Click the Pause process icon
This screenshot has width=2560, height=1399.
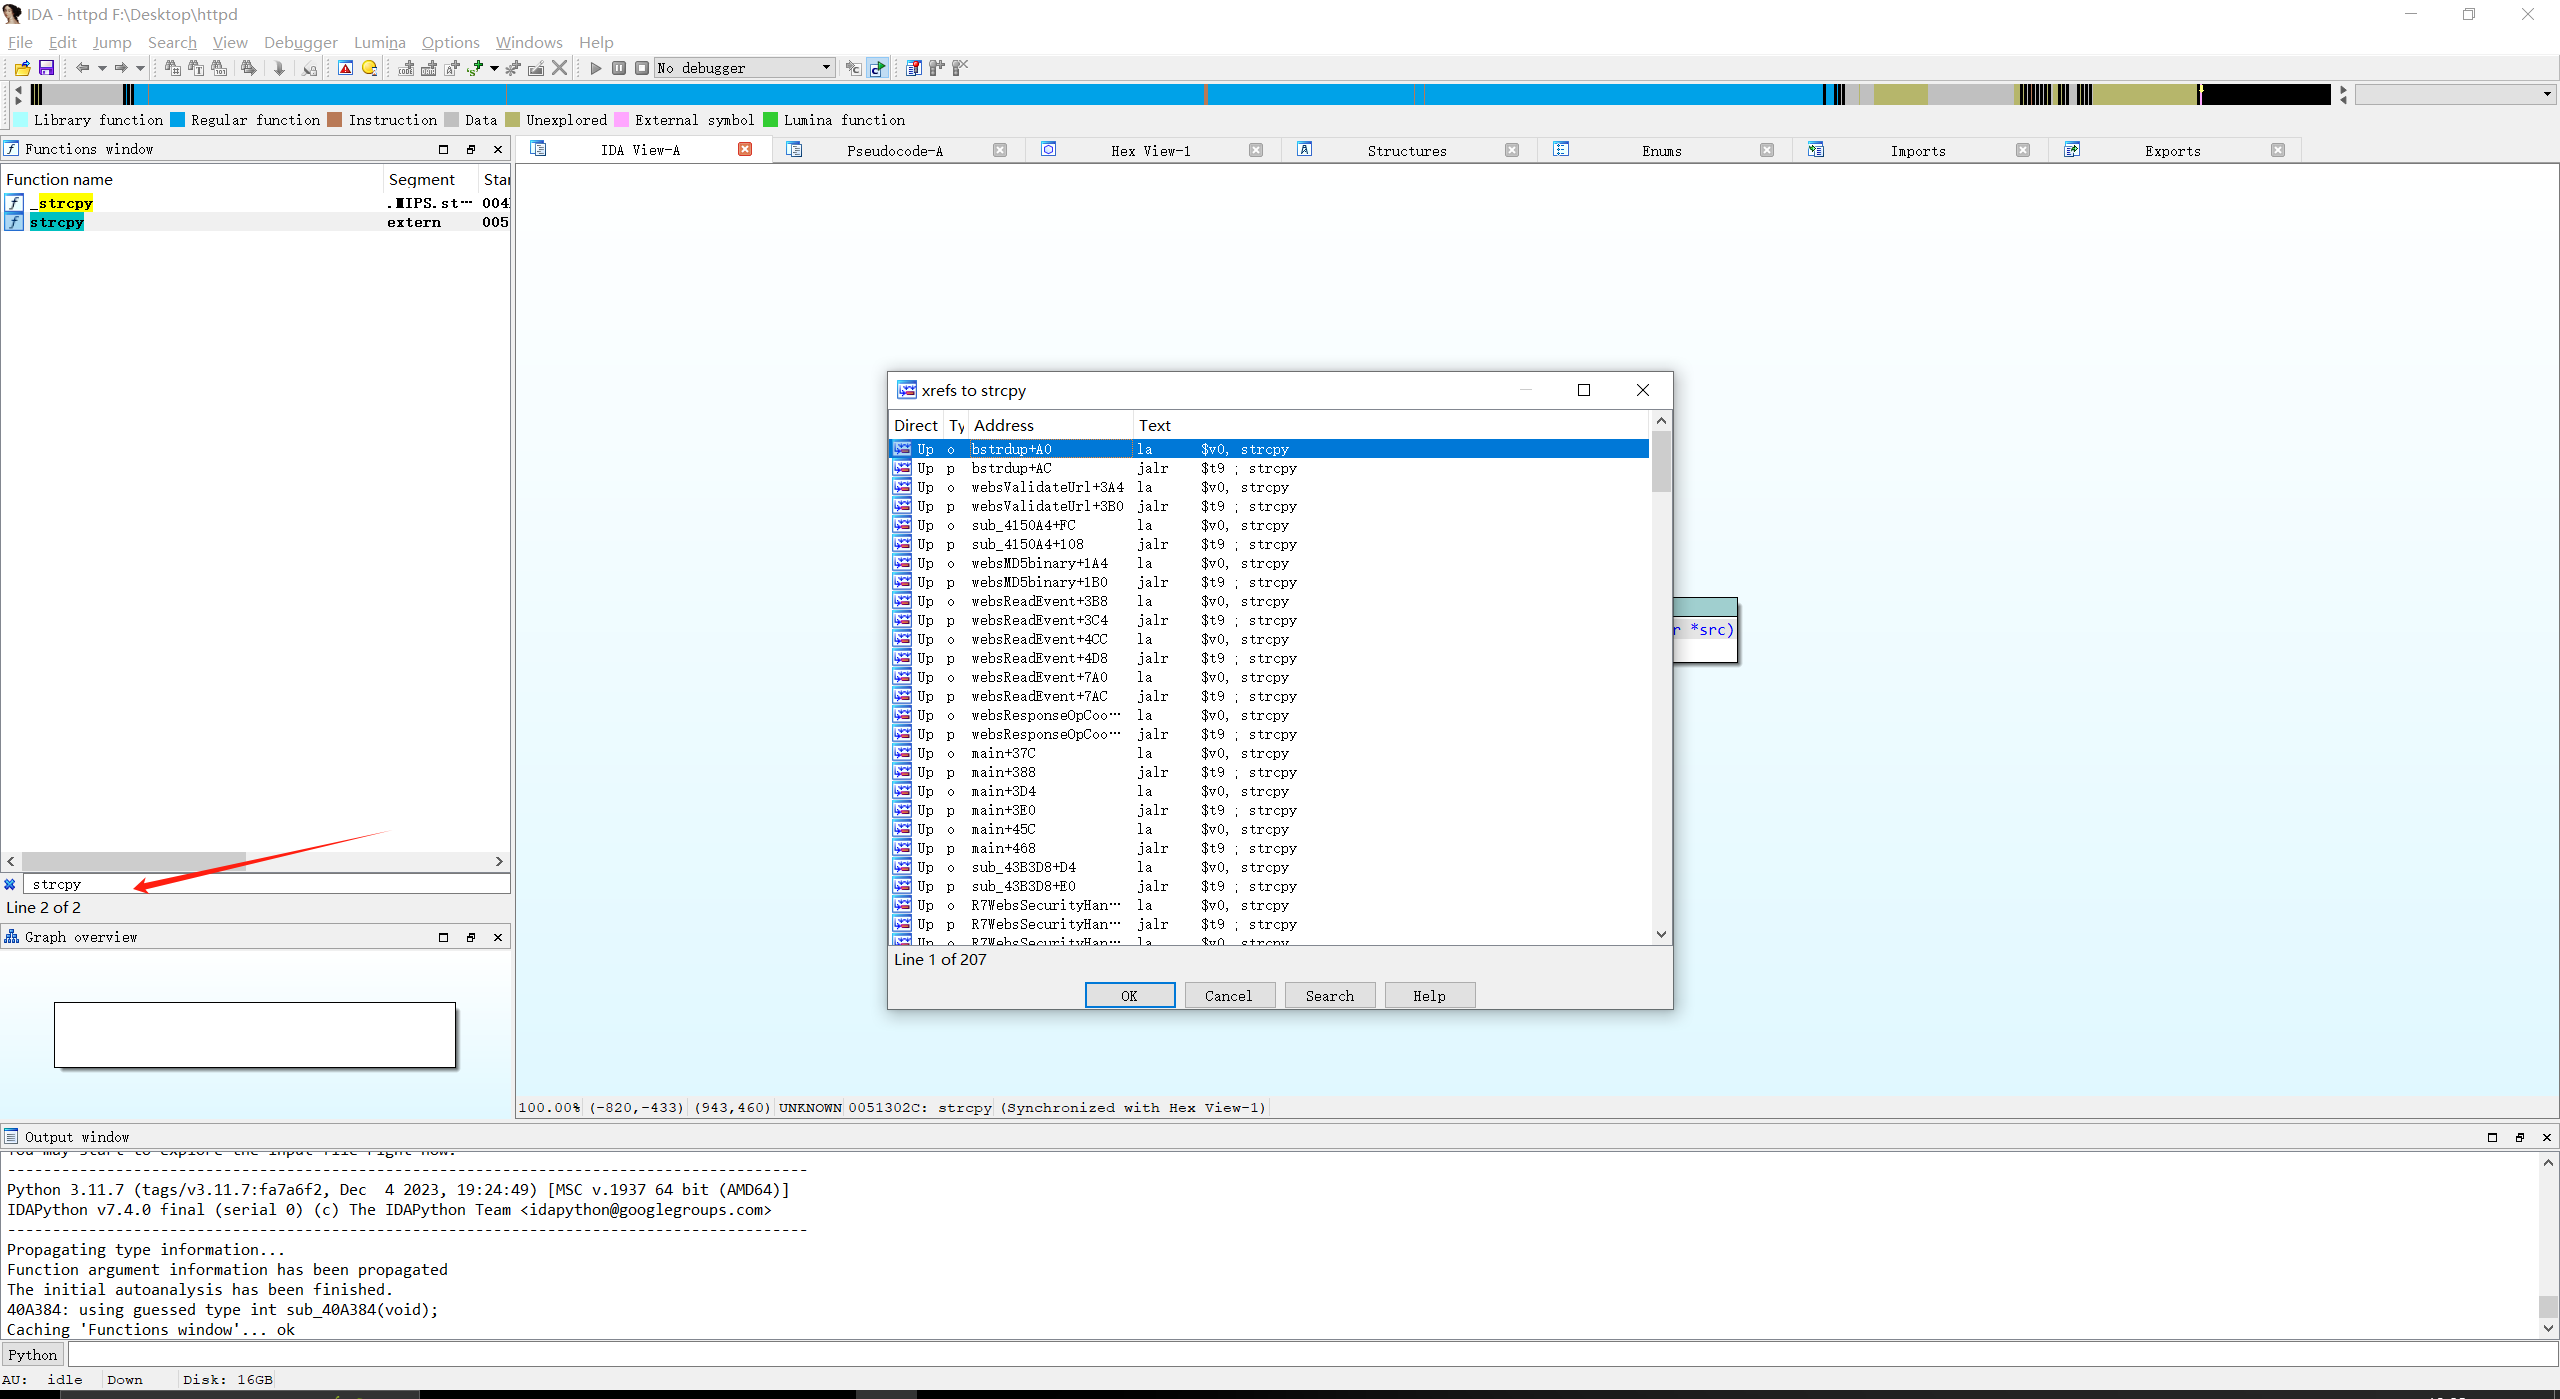tap(619, 68)
